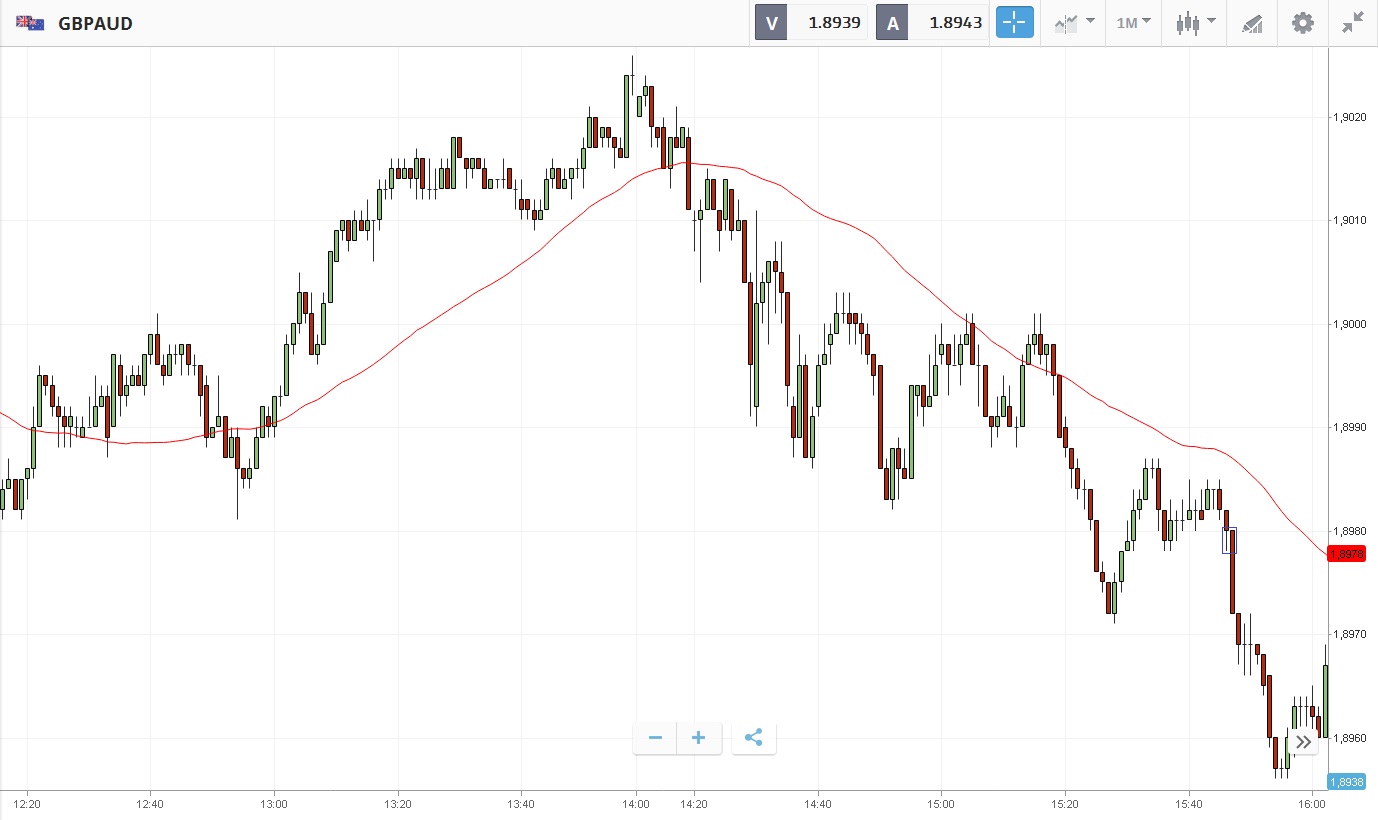Viewport: 1378px width, 820px height.
Task: Open the drawing tools icon
Action: point(1252,22)
